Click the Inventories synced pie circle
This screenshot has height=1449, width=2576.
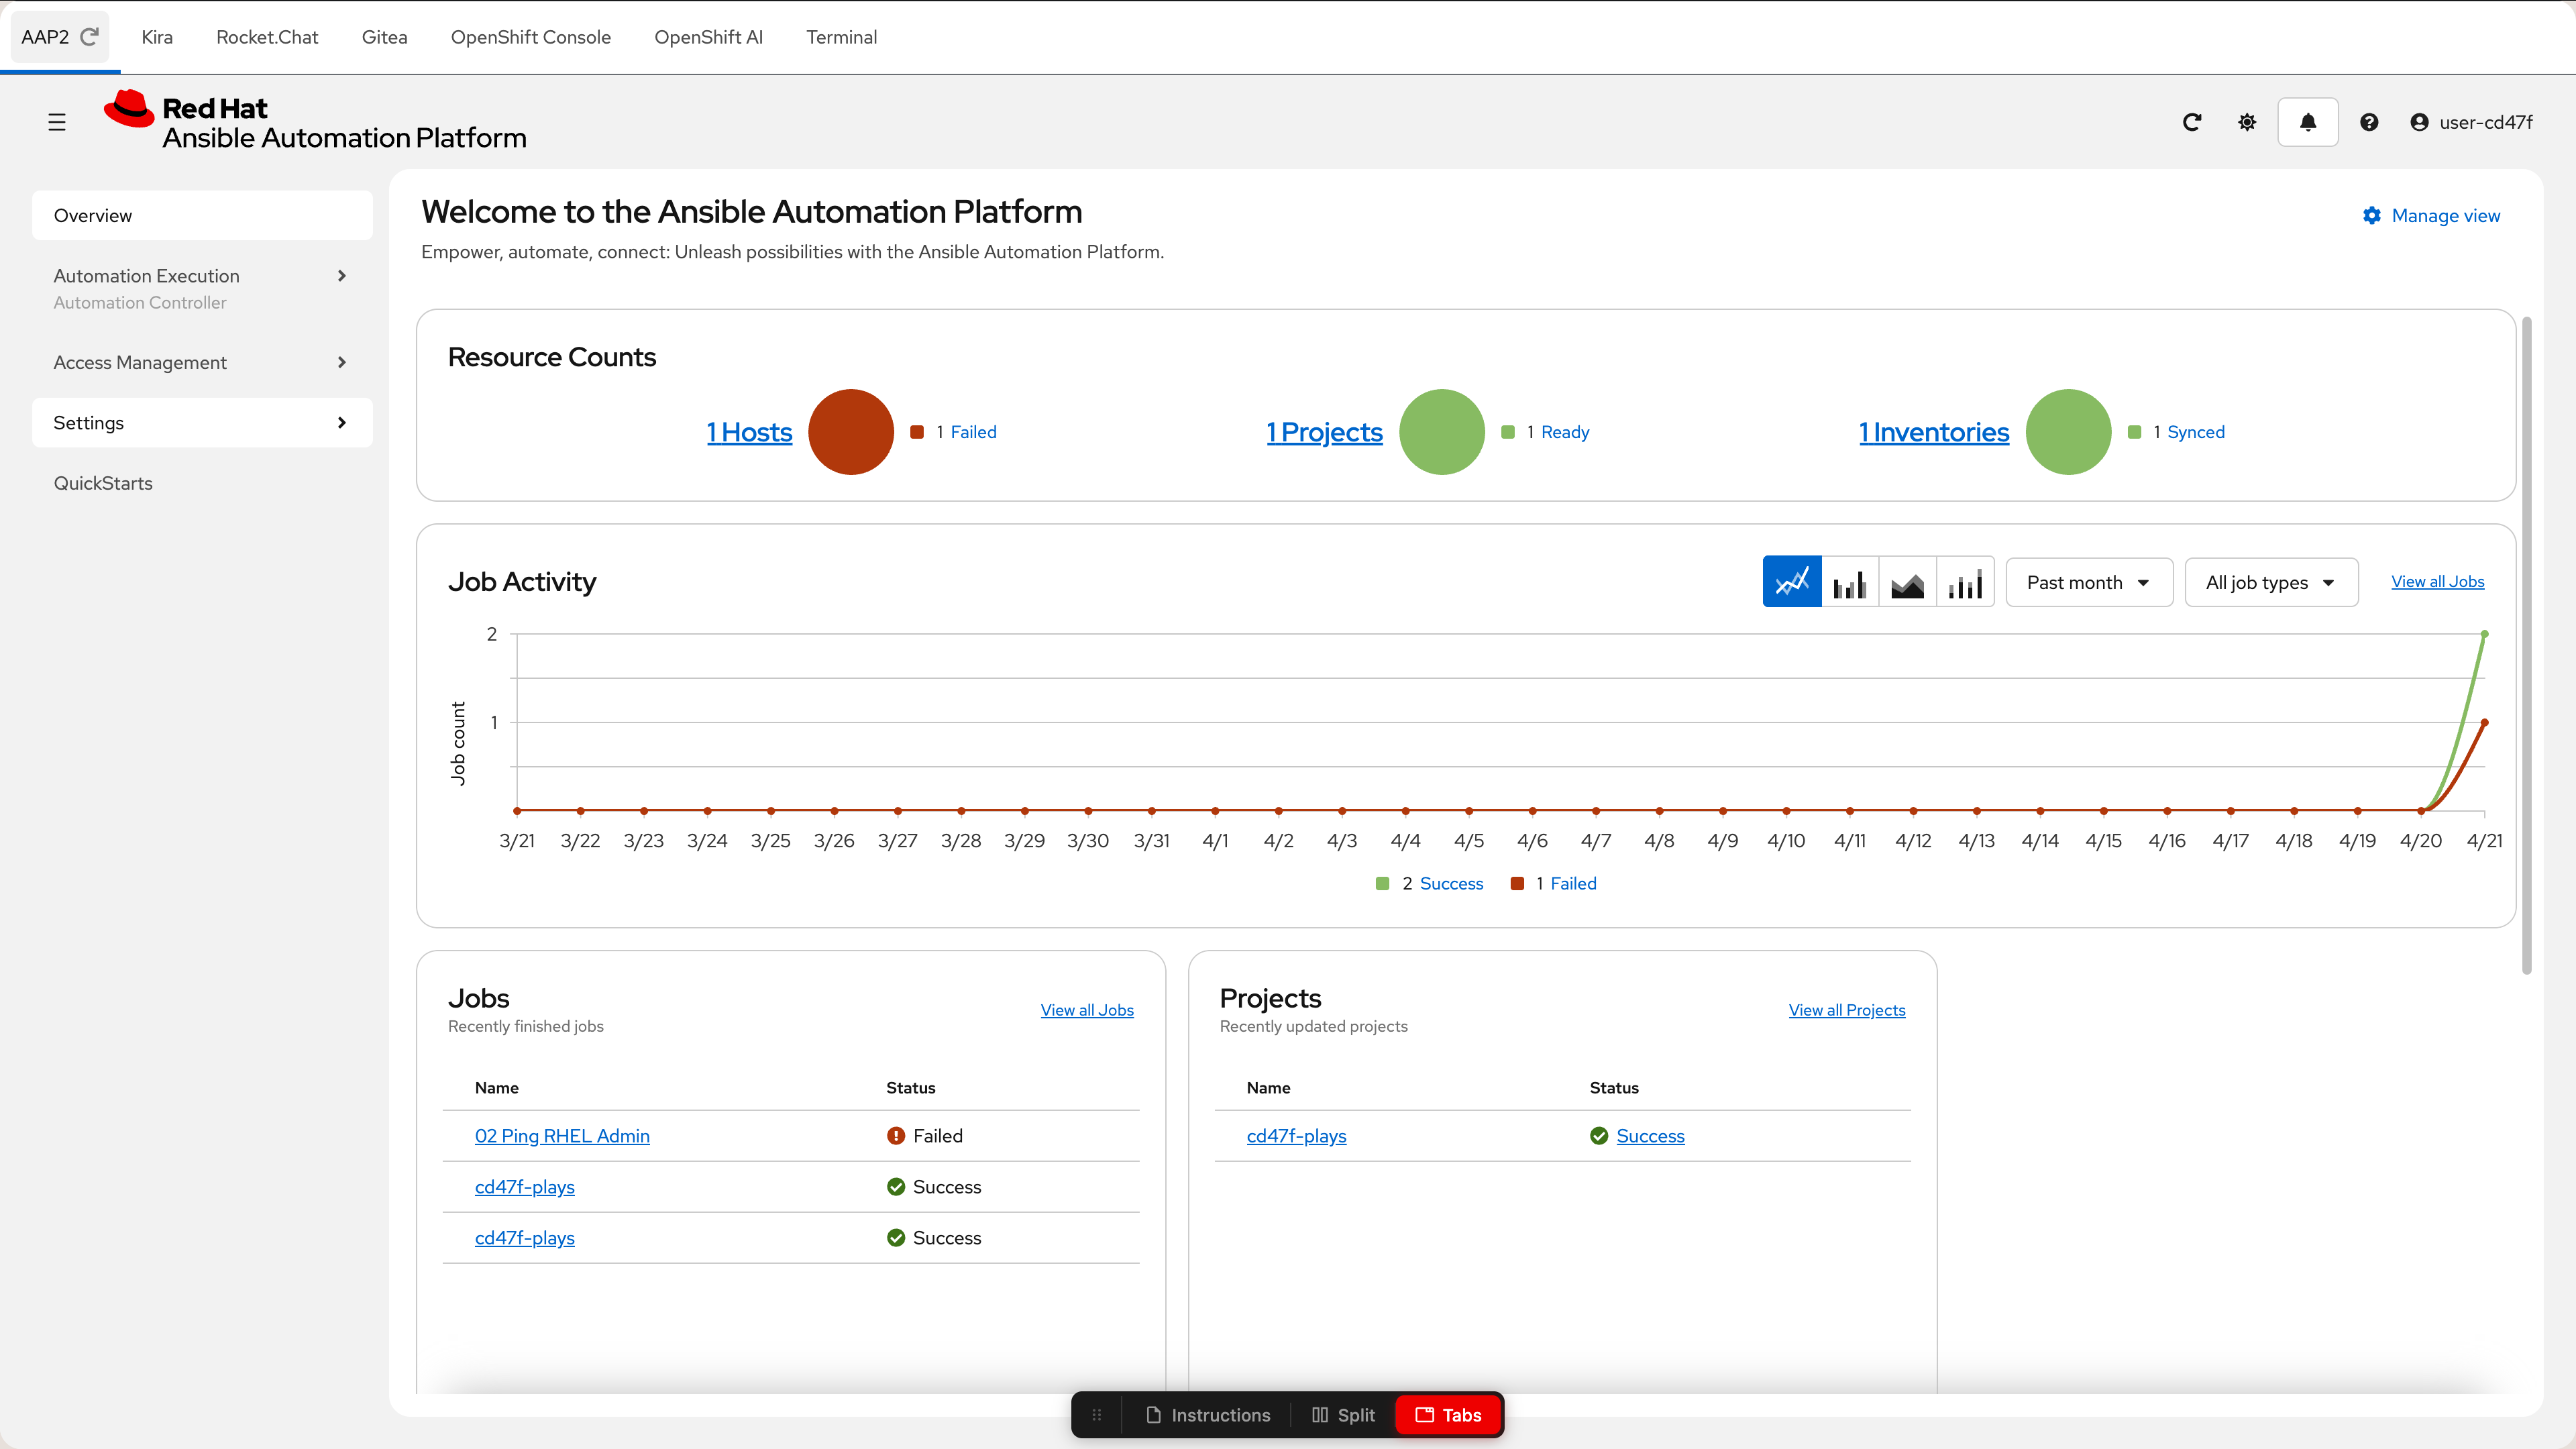[x=2069, y=432]
